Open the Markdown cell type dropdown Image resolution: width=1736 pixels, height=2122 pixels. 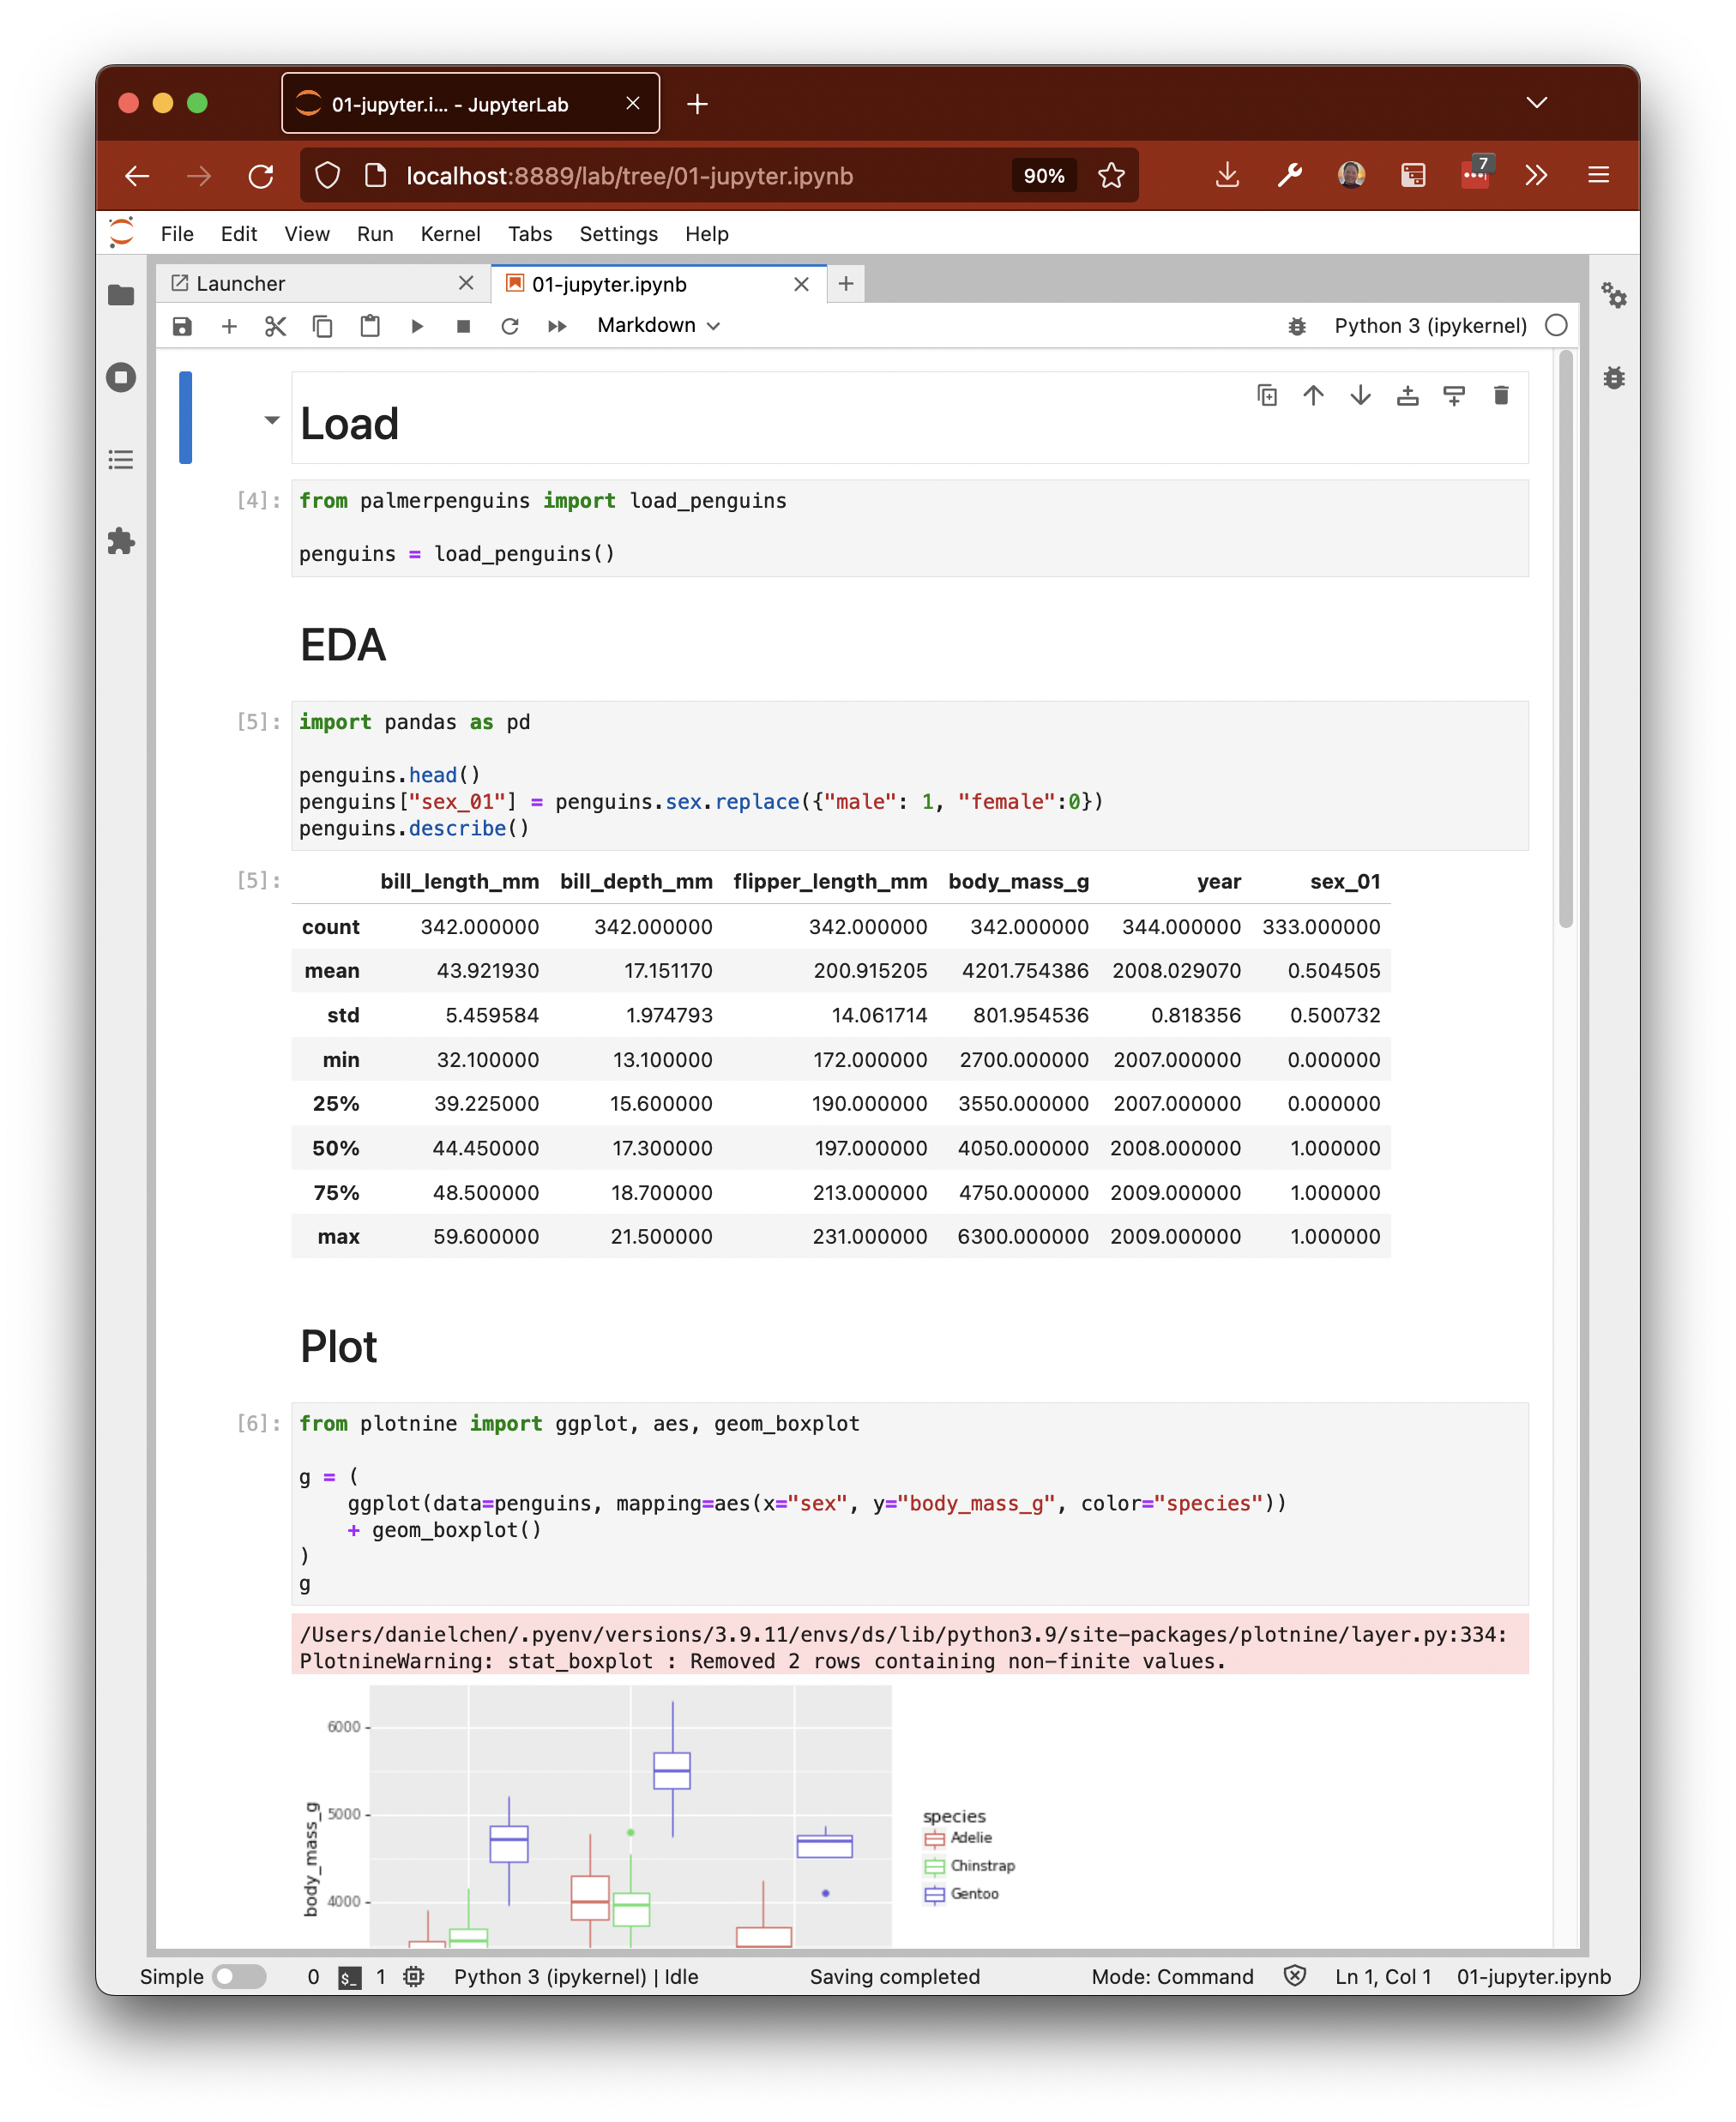pyautogui.click(x=658, y=326)
